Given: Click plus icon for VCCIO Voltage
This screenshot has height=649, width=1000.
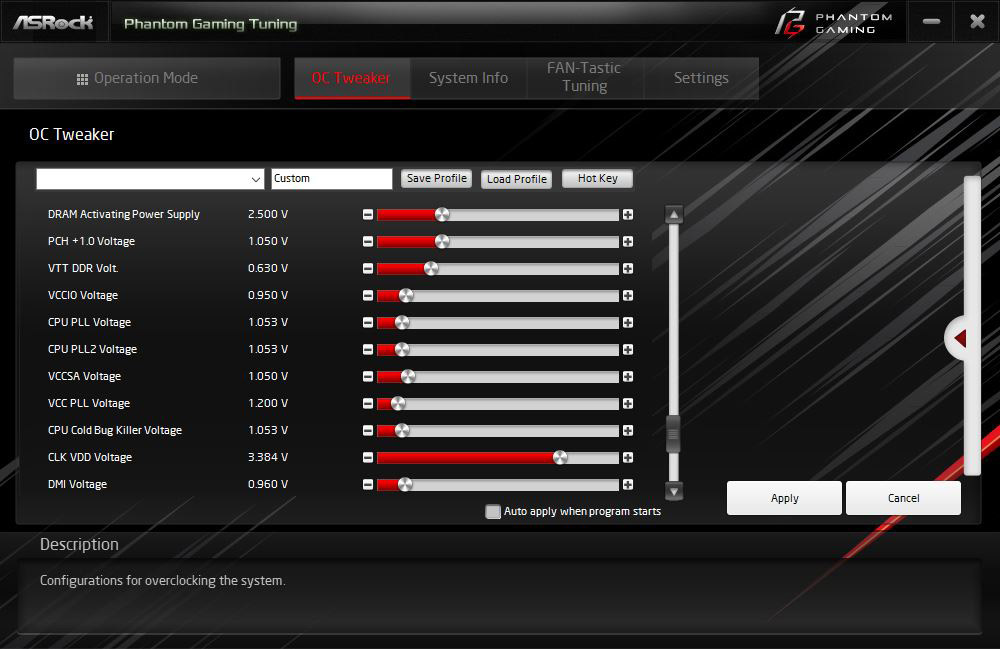Looking at the screenshot, I should click(x=628, y=296).
